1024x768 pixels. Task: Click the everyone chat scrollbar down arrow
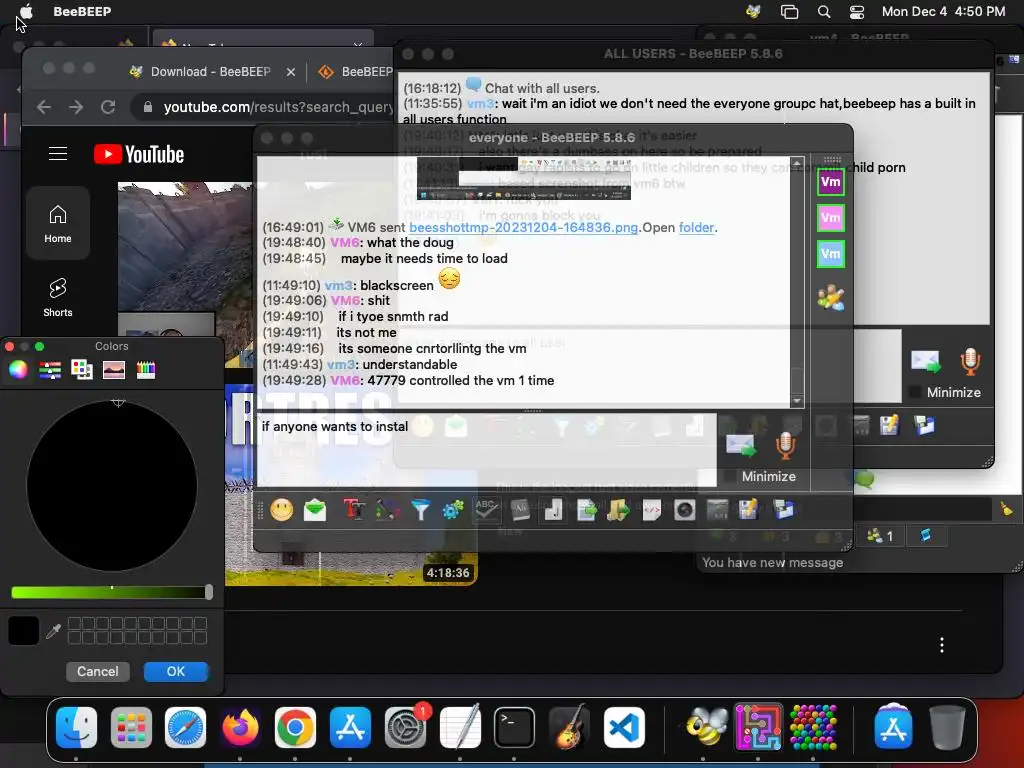797,401
